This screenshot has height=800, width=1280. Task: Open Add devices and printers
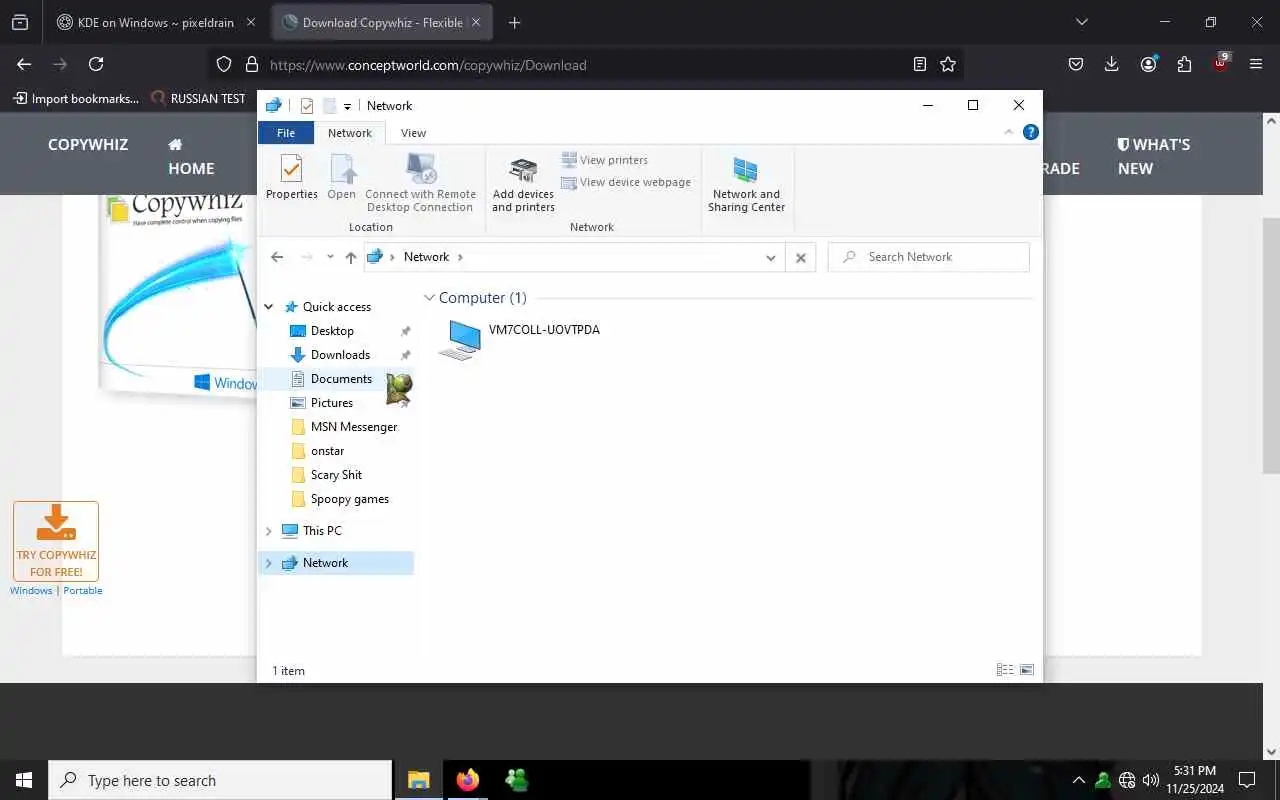(x=523, y=184)
